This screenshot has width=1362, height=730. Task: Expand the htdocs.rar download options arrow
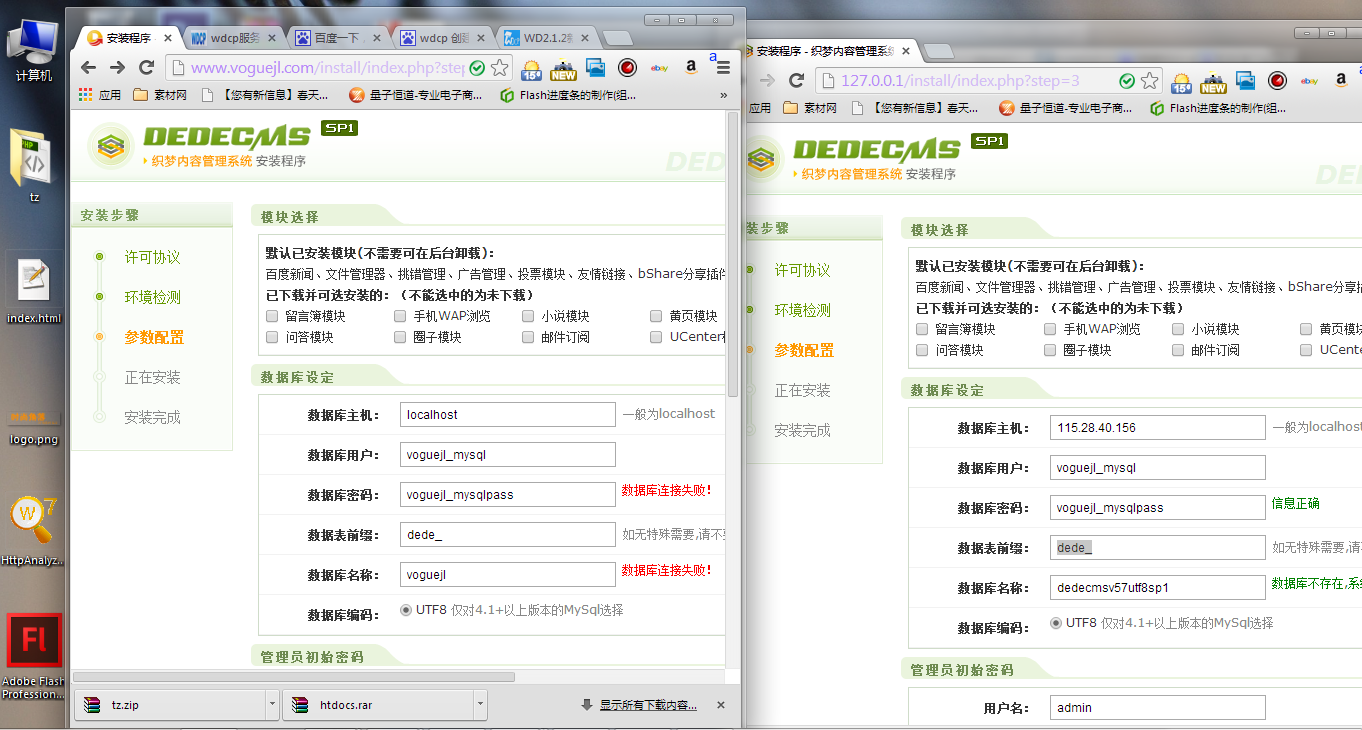(x=481, y=705)
